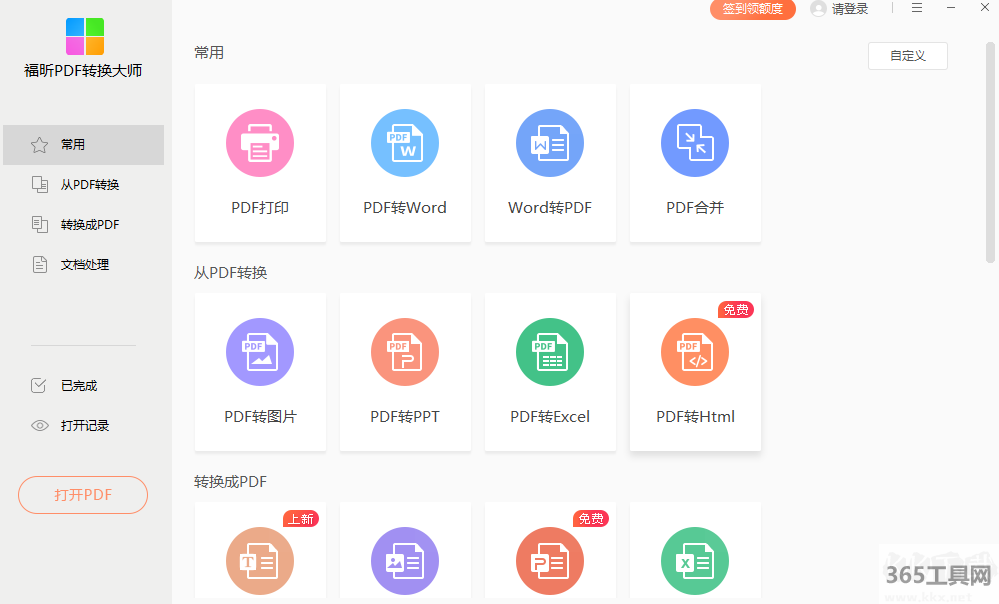The height and width of the screenshot is (604, 999).
Task: Navigate to 文档处理 in the sidebar
Action: coord(83,265)
